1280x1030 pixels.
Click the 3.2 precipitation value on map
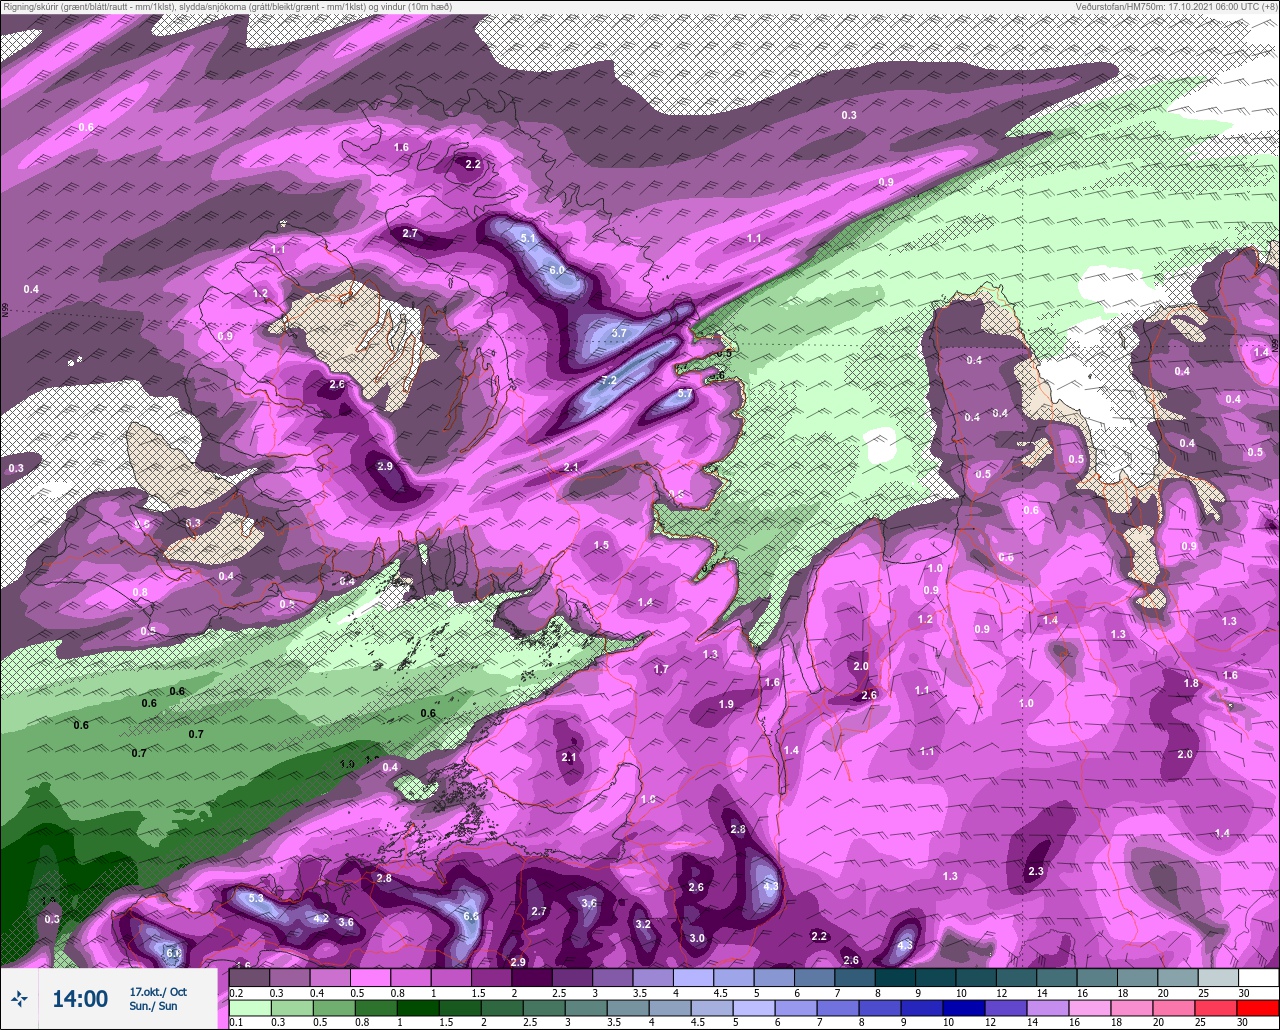pos(643,925)
